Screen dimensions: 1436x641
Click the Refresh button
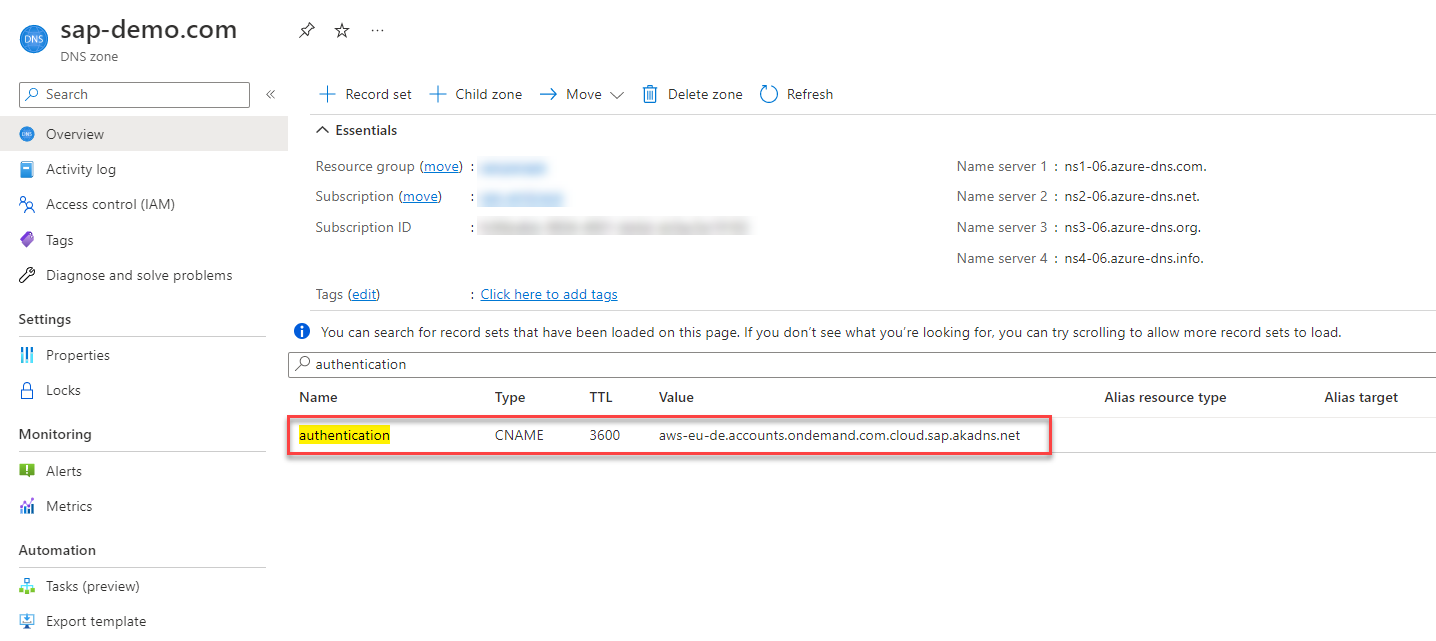click(796, 94)
